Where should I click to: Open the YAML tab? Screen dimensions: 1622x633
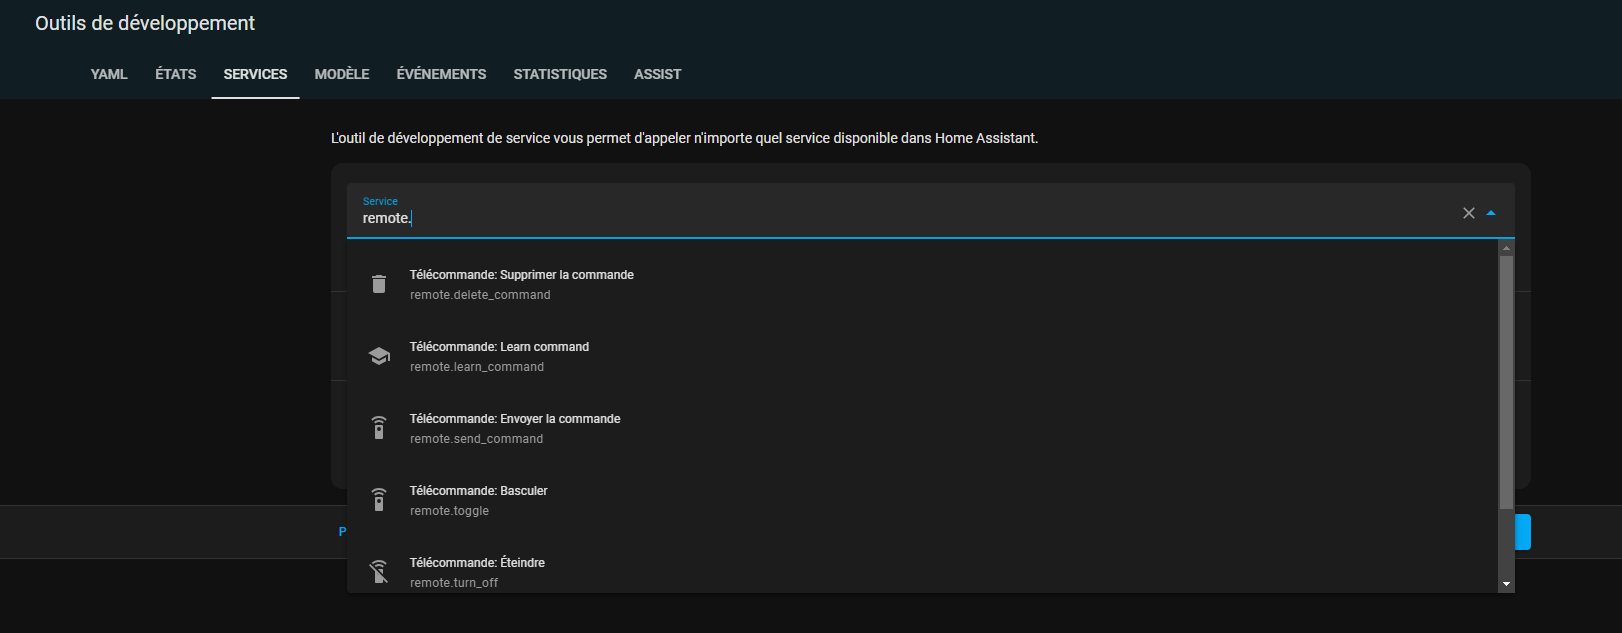[x=109, y=74]
